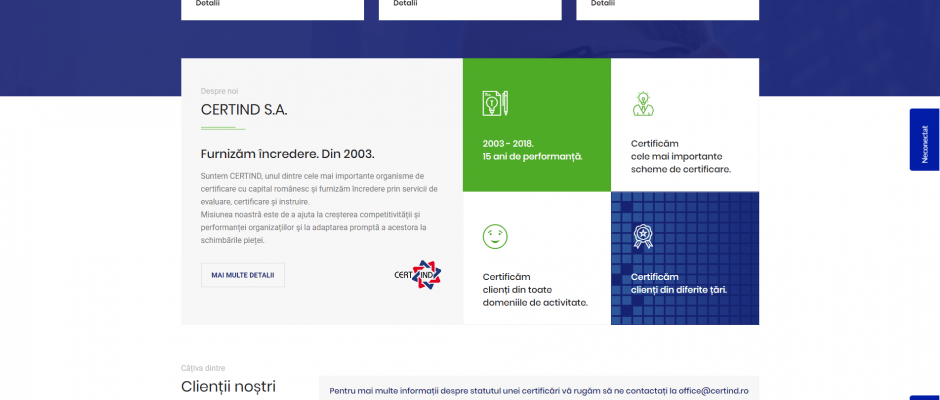This screenshot has height=400, width=940.
Task: Click the CERTIND S.A. heading
Action: click(244, 110)
